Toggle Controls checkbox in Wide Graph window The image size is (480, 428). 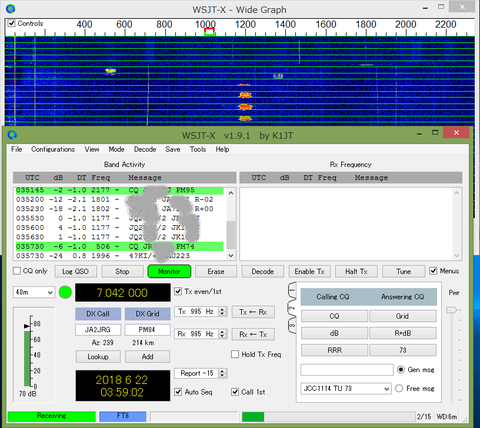12,23
